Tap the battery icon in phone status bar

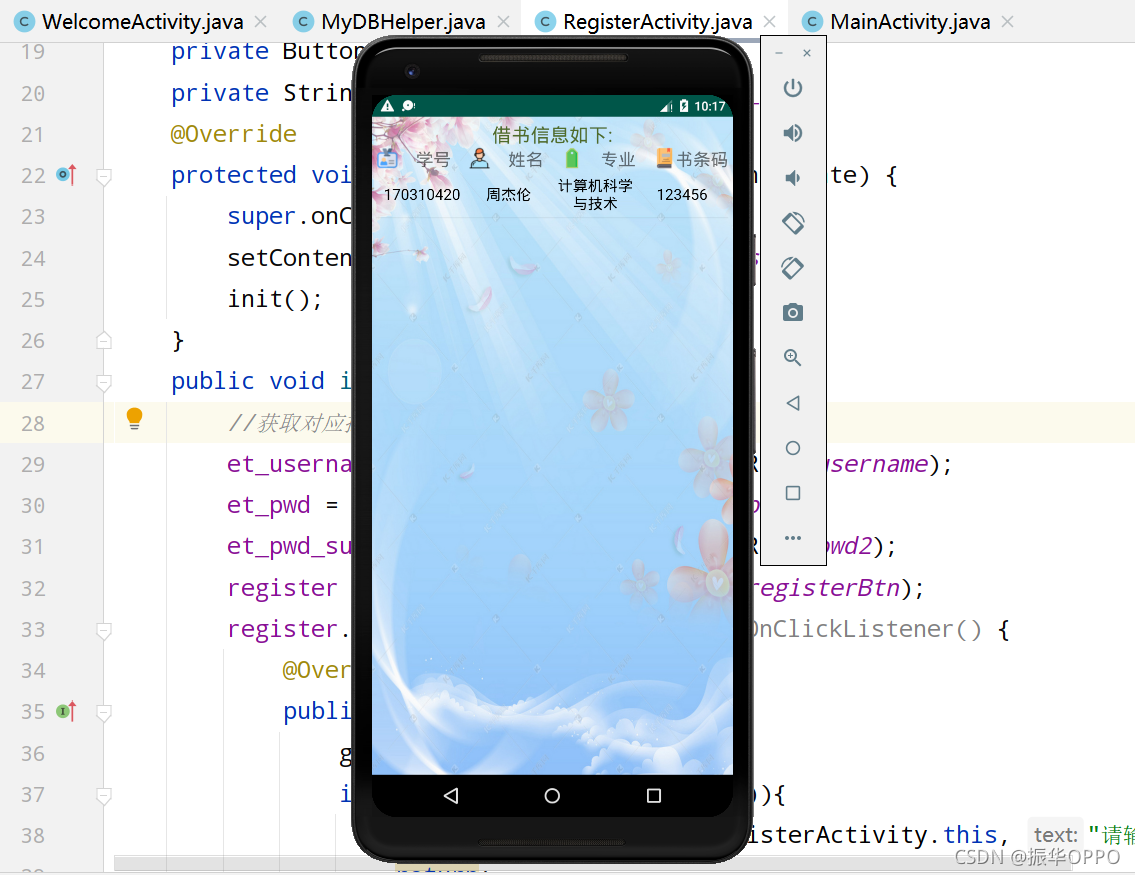684,106
